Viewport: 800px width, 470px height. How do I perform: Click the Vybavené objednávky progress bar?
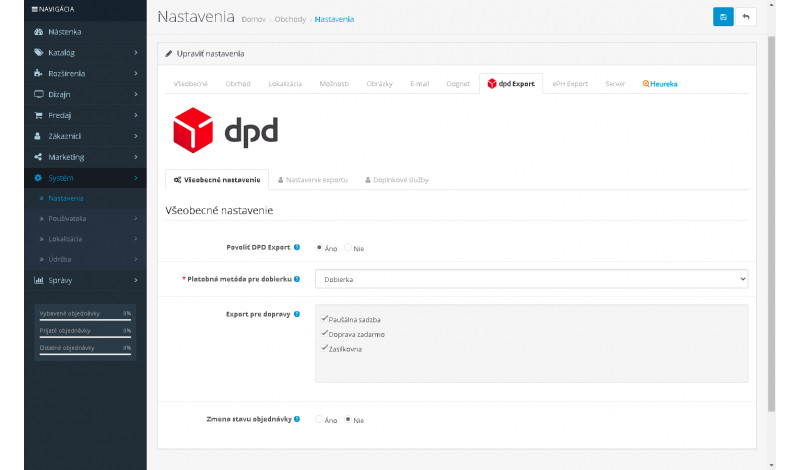click(85, 320)
